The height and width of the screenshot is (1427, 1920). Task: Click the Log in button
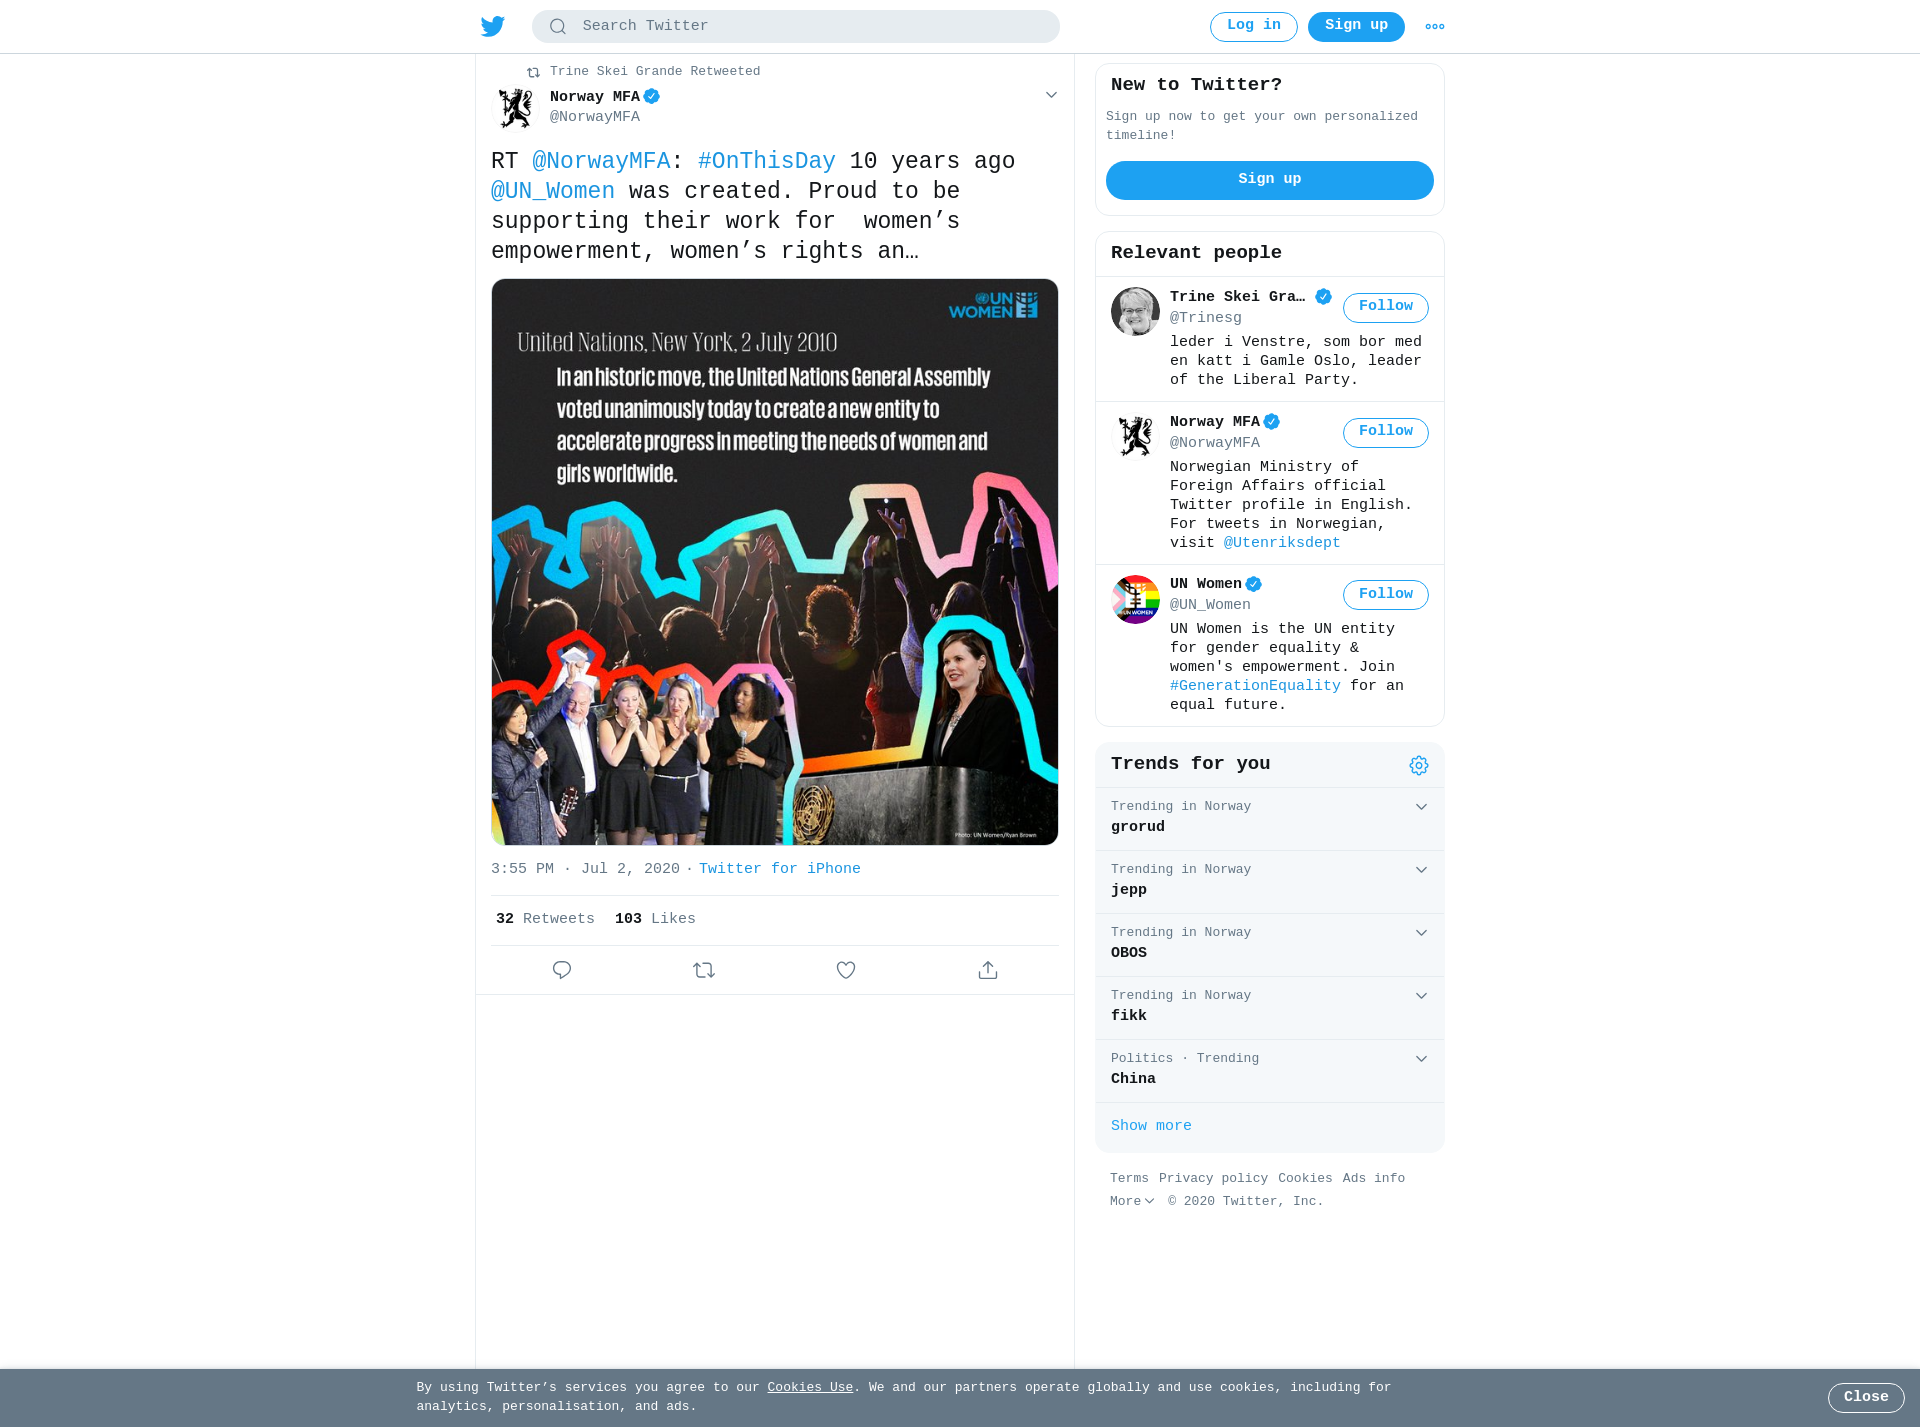tap(1254, 27)
